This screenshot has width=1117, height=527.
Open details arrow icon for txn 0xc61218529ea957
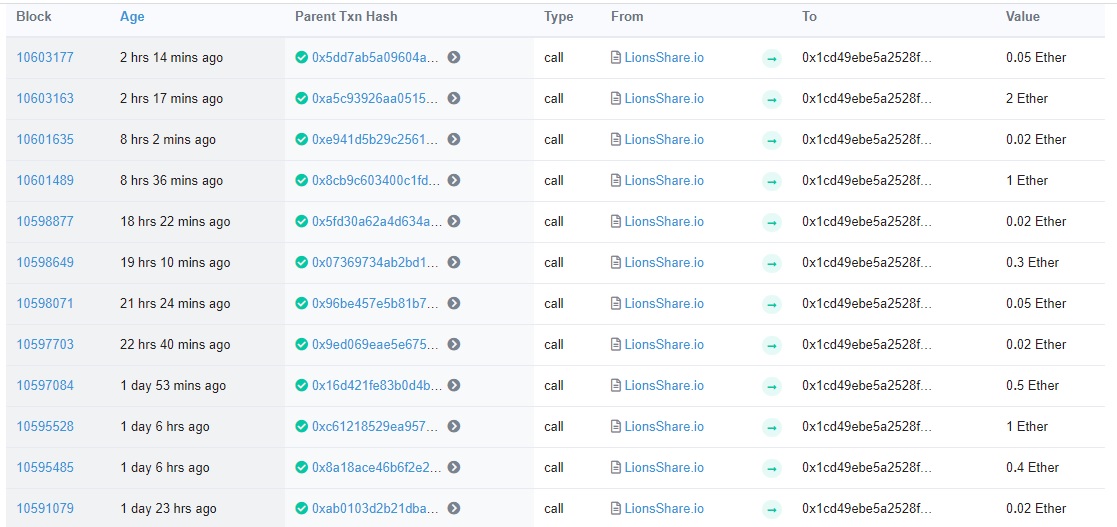click(x=454, y=427)
